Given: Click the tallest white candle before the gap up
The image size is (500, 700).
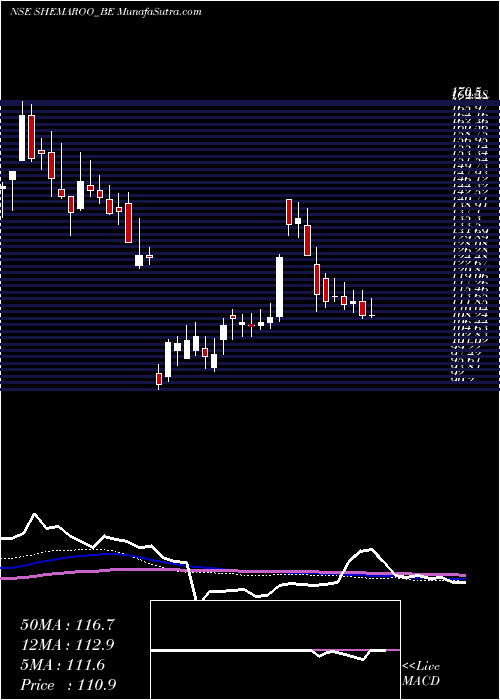Looking at the screenshot, I should tap(279, 287).
